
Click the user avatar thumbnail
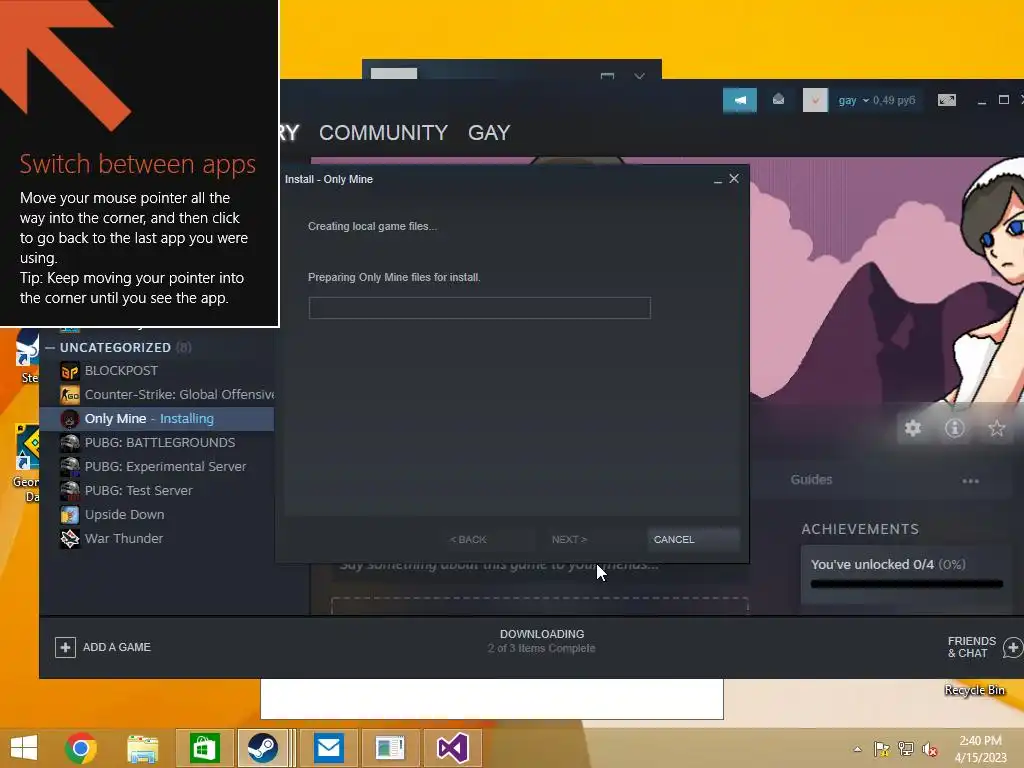click(x=815, y=100)
